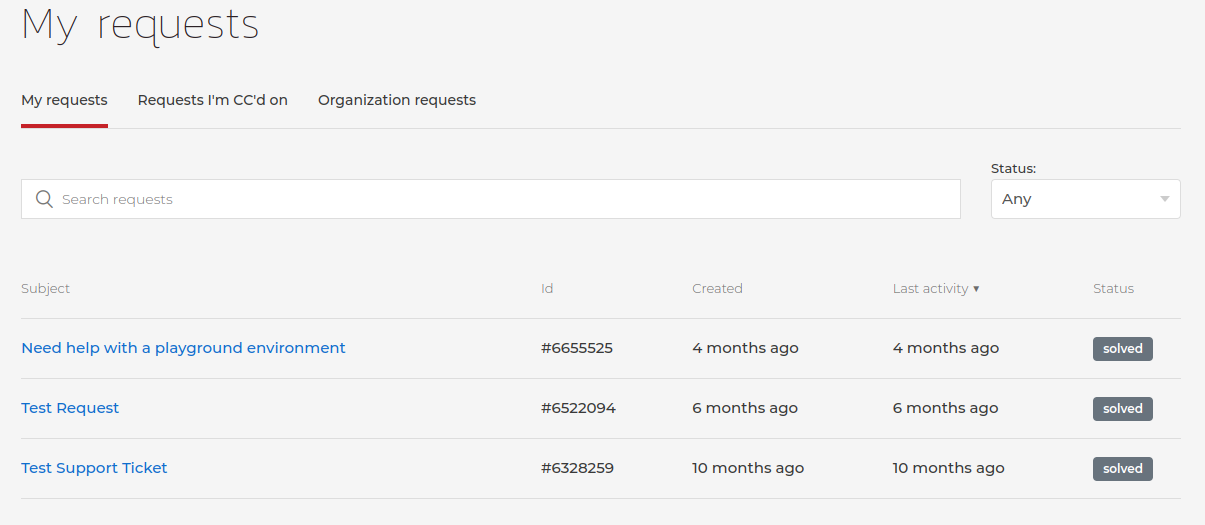Click solved badge for request #6328259
The image size is (1205, 525).
point(1122,468)
